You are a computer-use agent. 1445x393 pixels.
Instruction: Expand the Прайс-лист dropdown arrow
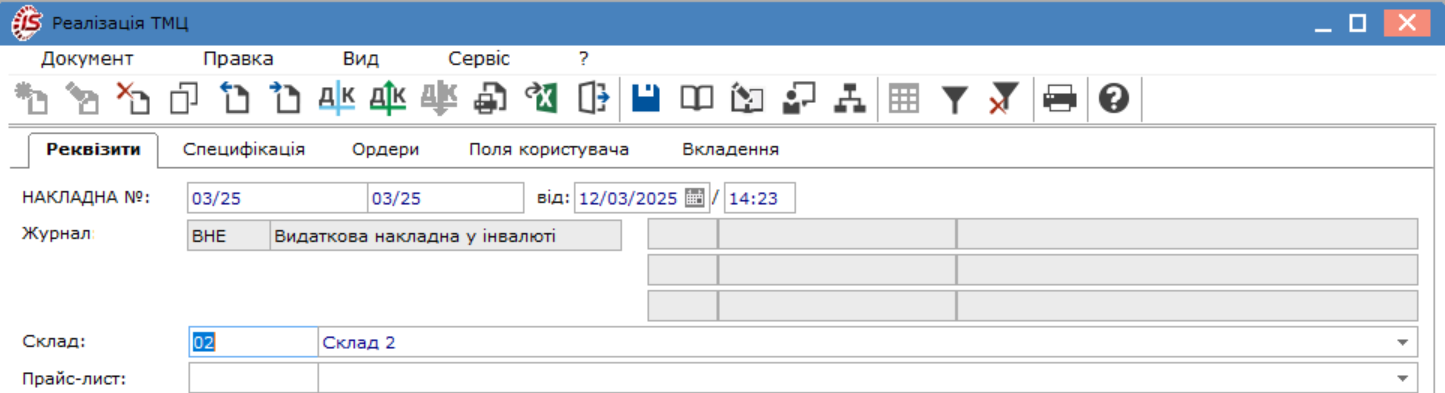(1402, 378)
